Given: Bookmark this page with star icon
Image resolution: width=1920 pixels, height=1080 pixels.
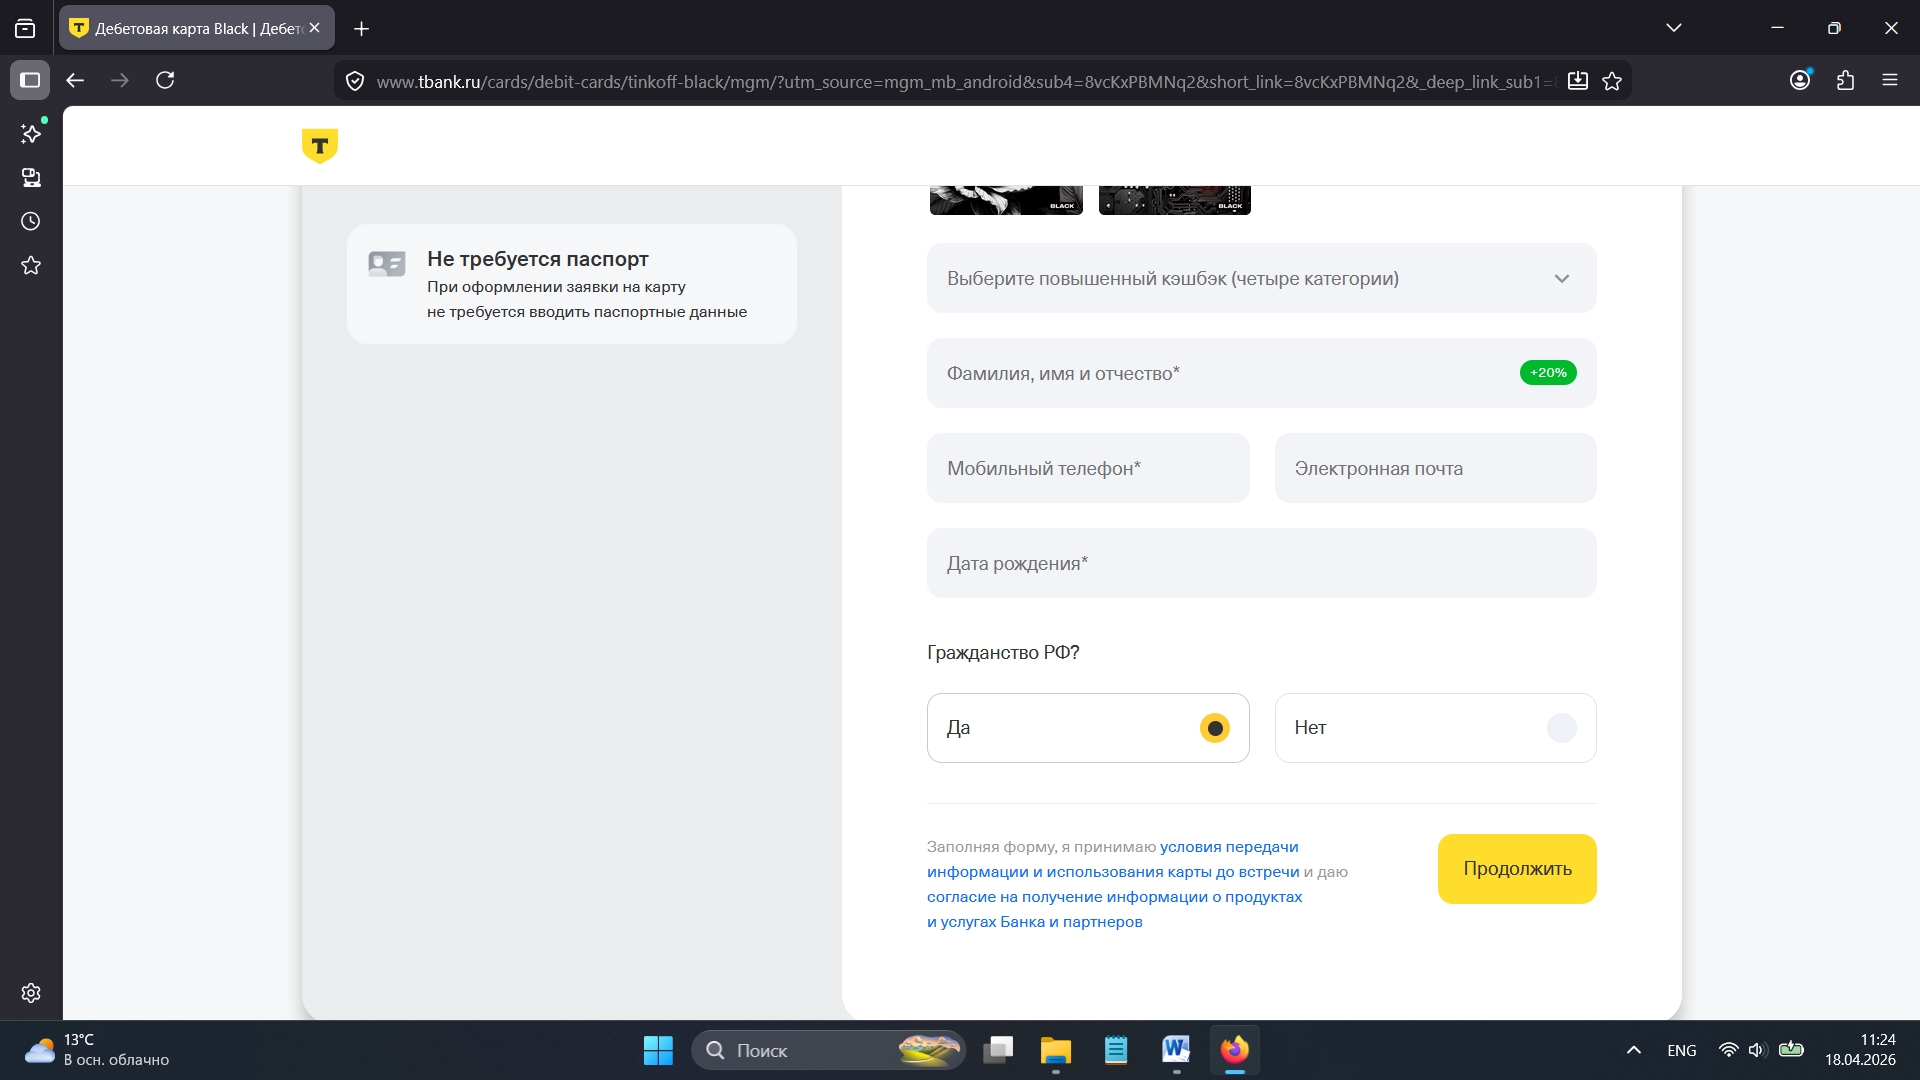Looking at the screenshot, I should coord(1612,81).
